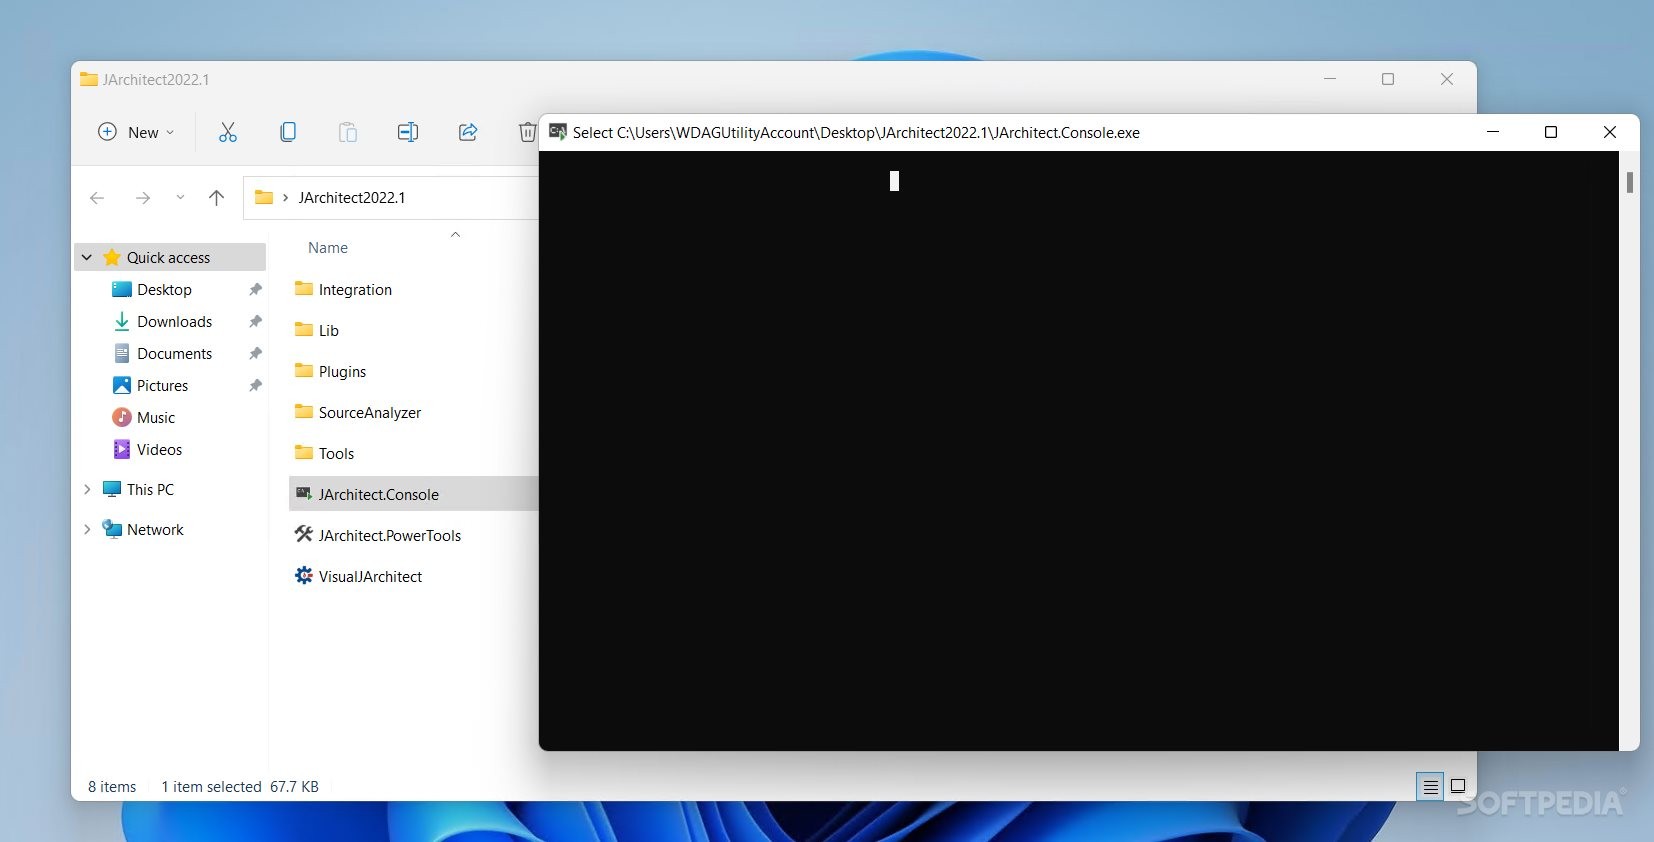Click the JArchitect.PowerTools wrench icon

click(x=304, y=534)
